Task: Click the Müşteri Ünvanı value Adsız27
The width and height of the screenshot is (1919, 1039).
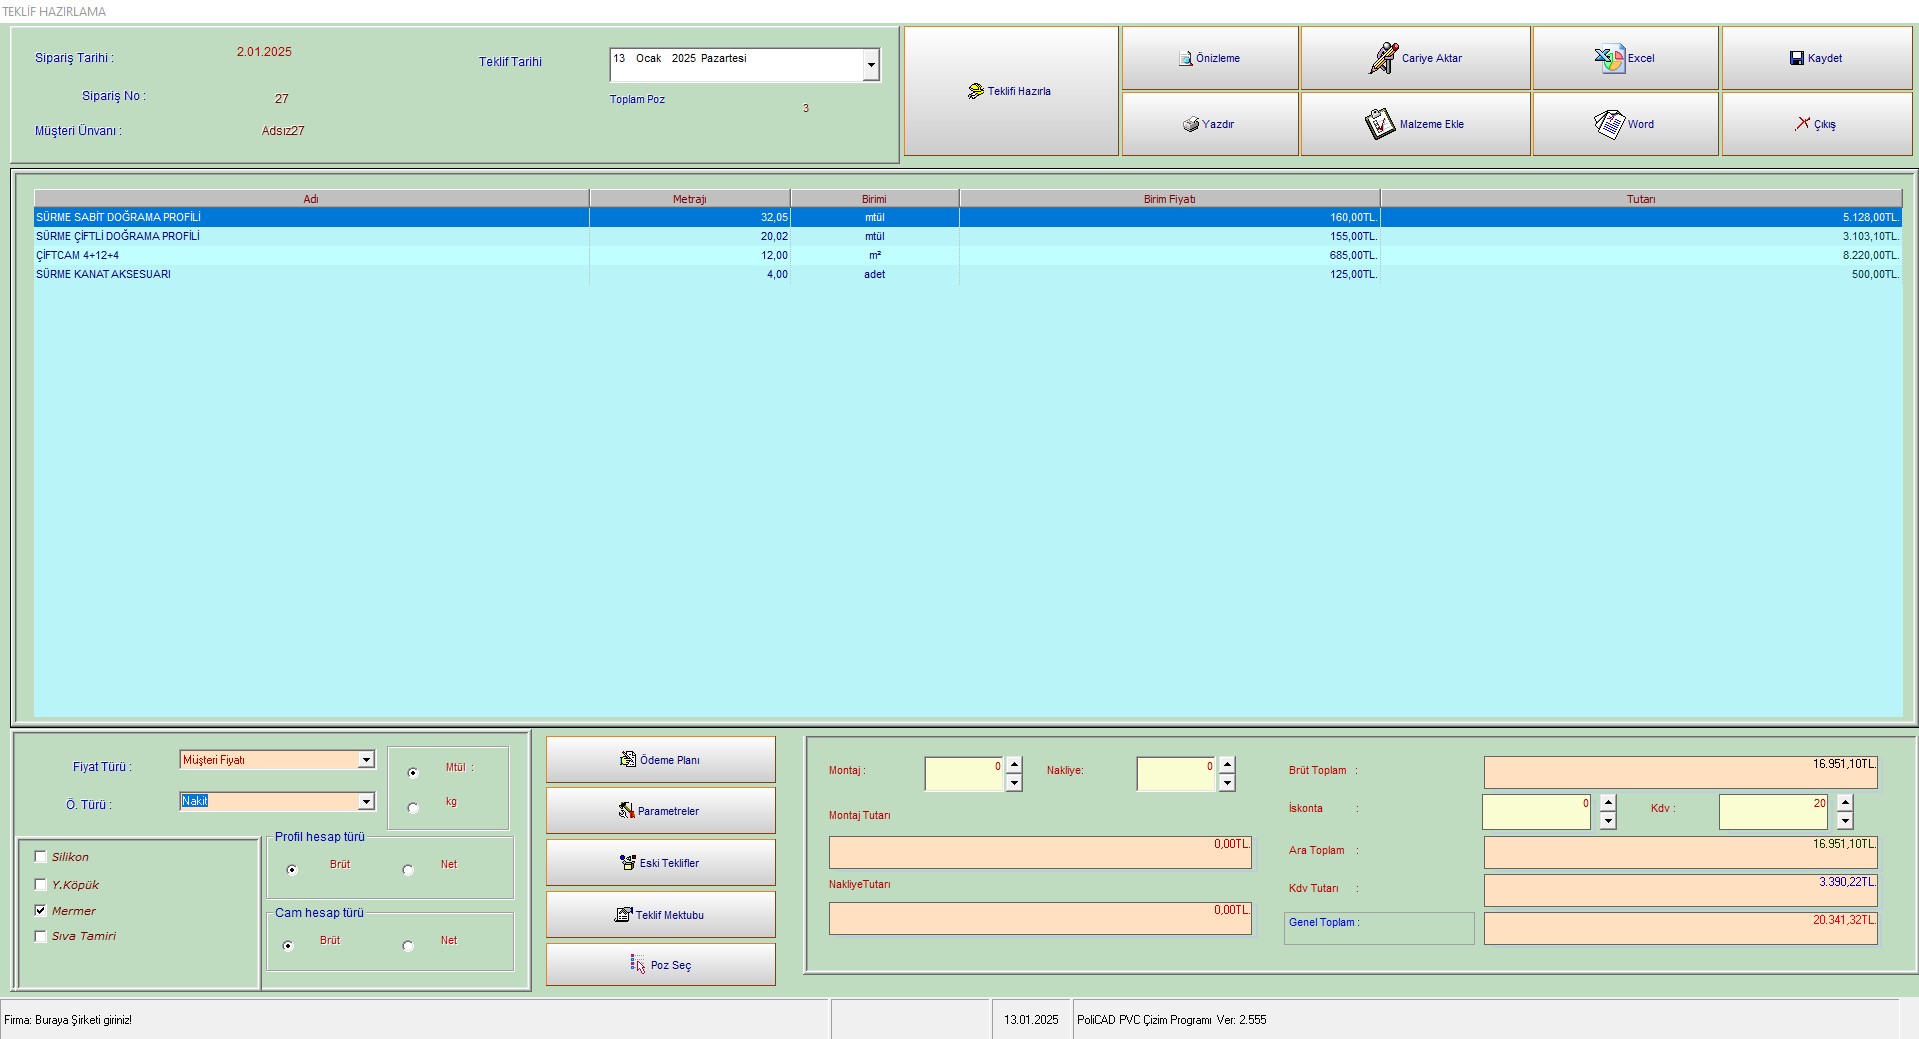Action: click(x=283, y=131)
